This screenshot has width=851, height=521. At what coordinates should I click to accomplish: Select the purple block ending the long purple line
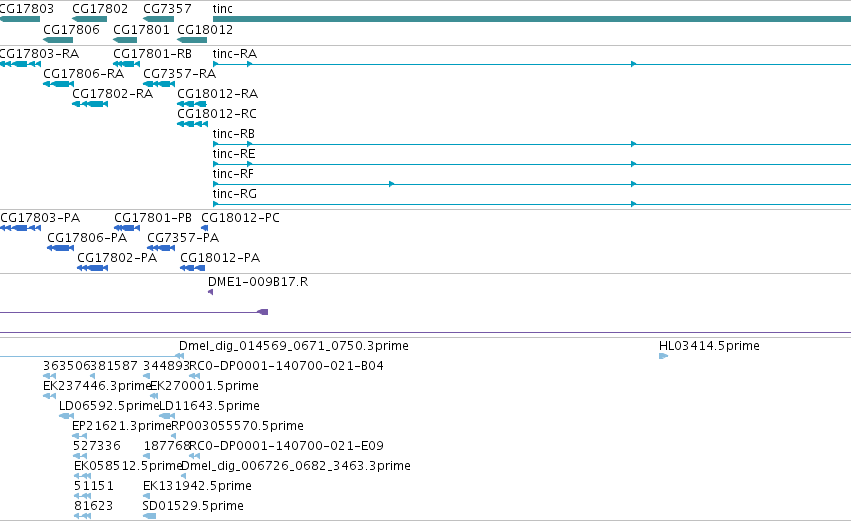click(x=263, y=312)
